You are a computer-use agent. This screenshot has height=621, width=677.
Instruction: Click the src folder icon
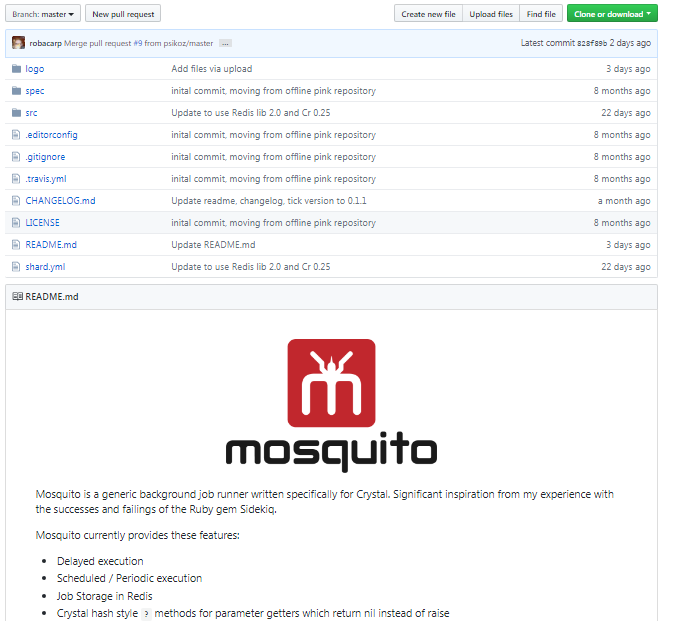point(16,113)
